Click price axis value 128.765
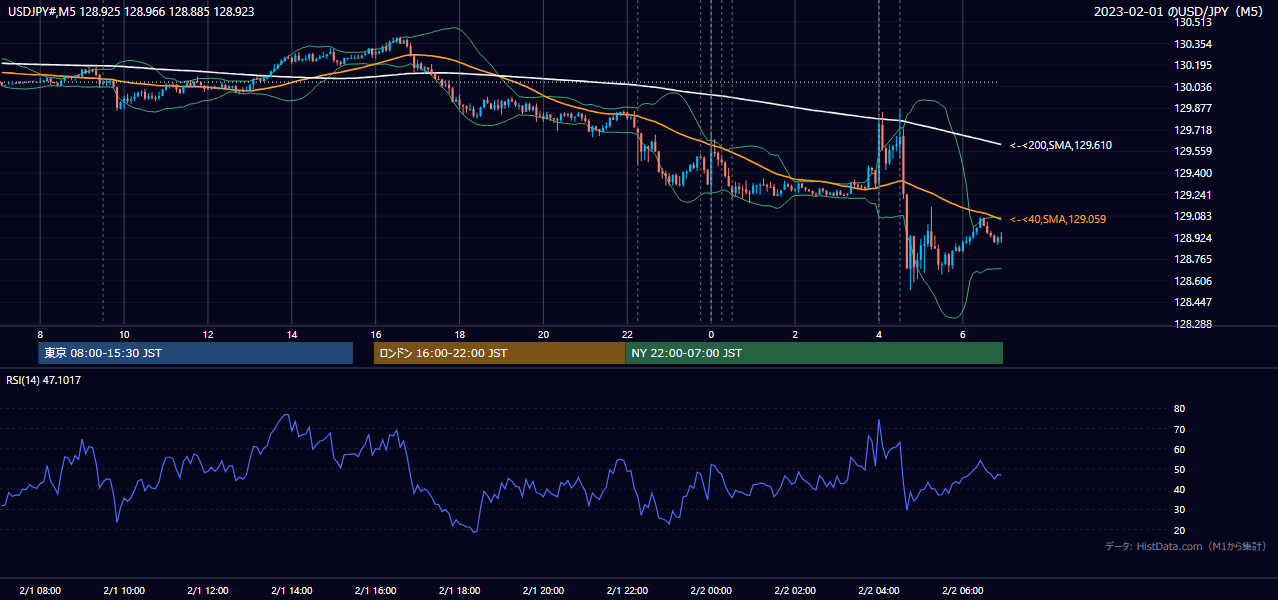 (1194, 259)
